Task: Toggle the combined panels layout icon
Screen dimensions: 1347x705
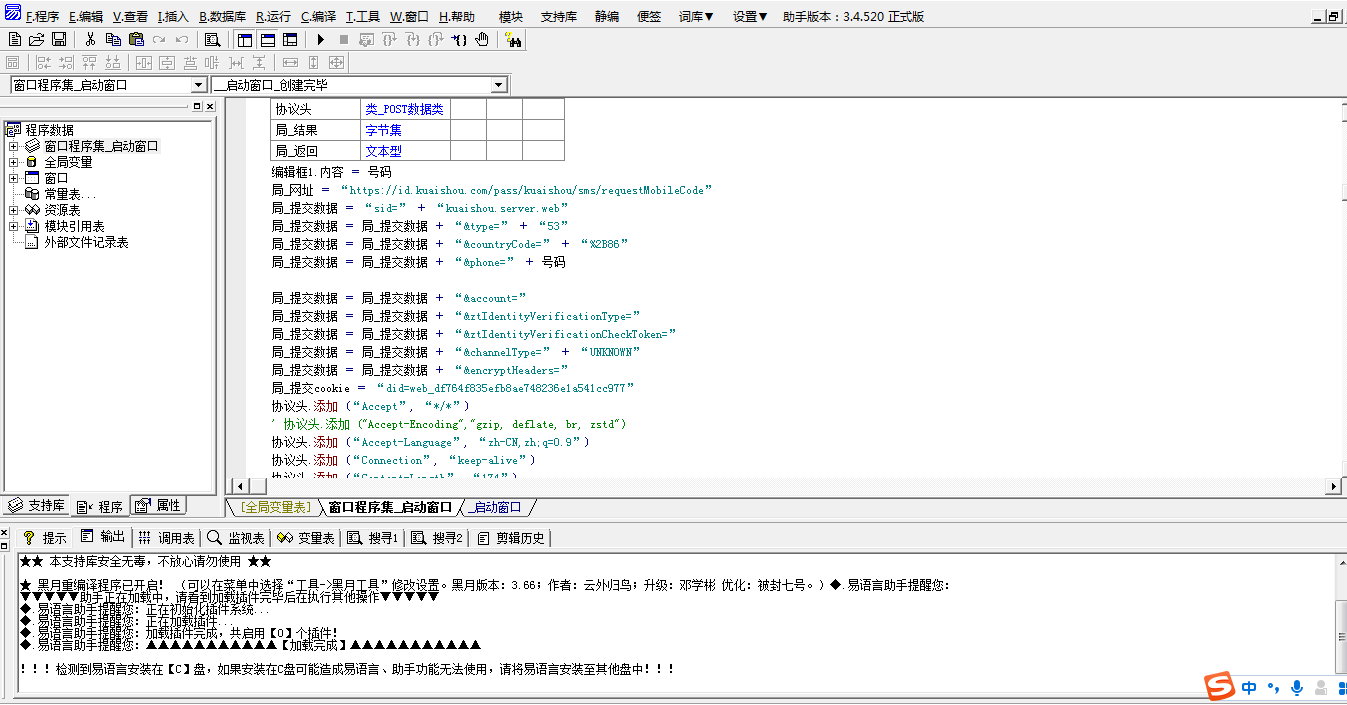Action: [x=290, y=40]
